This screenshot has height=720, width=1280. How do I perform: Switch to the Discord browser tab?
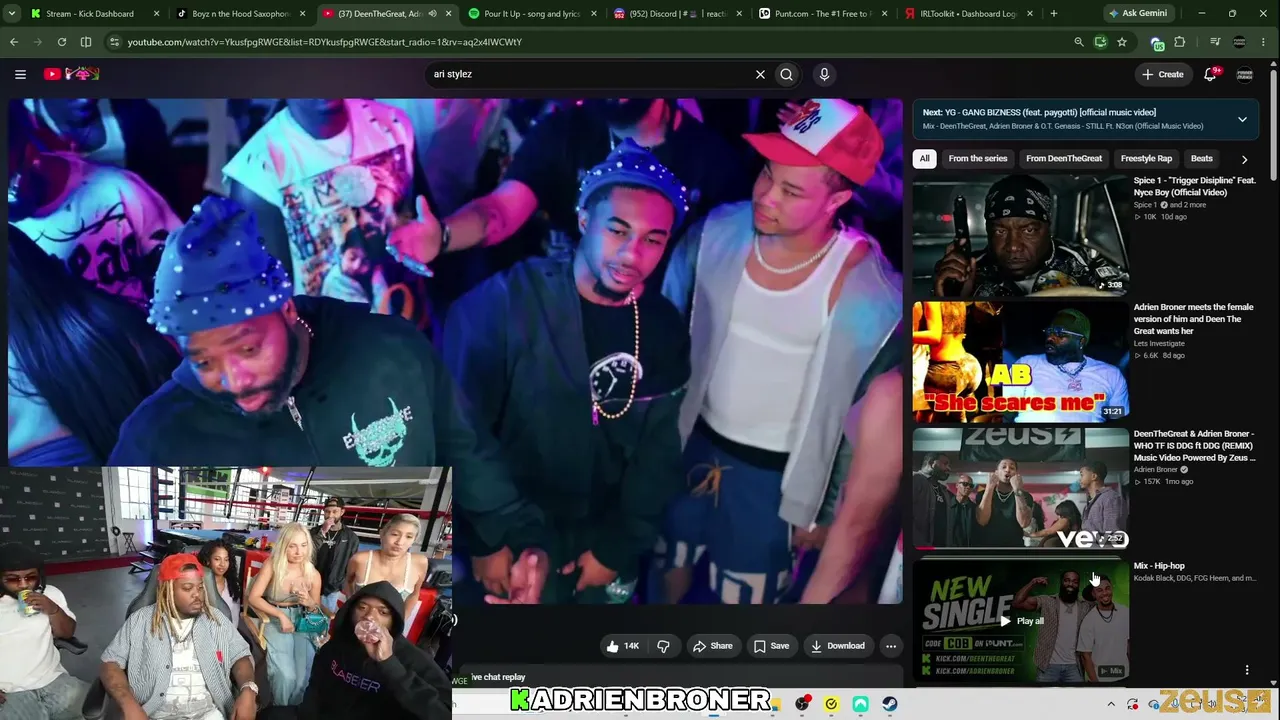coord(678,14)
